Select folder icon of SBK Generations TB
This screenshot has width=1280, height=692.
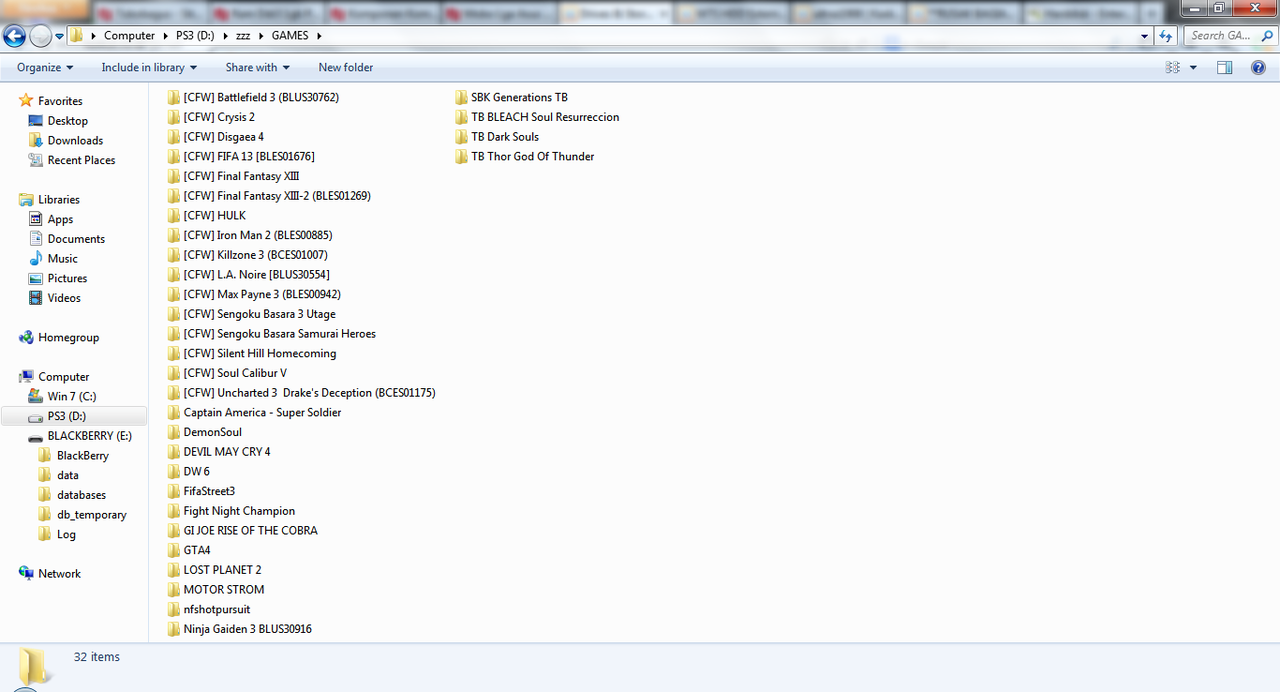pos(461,97)
